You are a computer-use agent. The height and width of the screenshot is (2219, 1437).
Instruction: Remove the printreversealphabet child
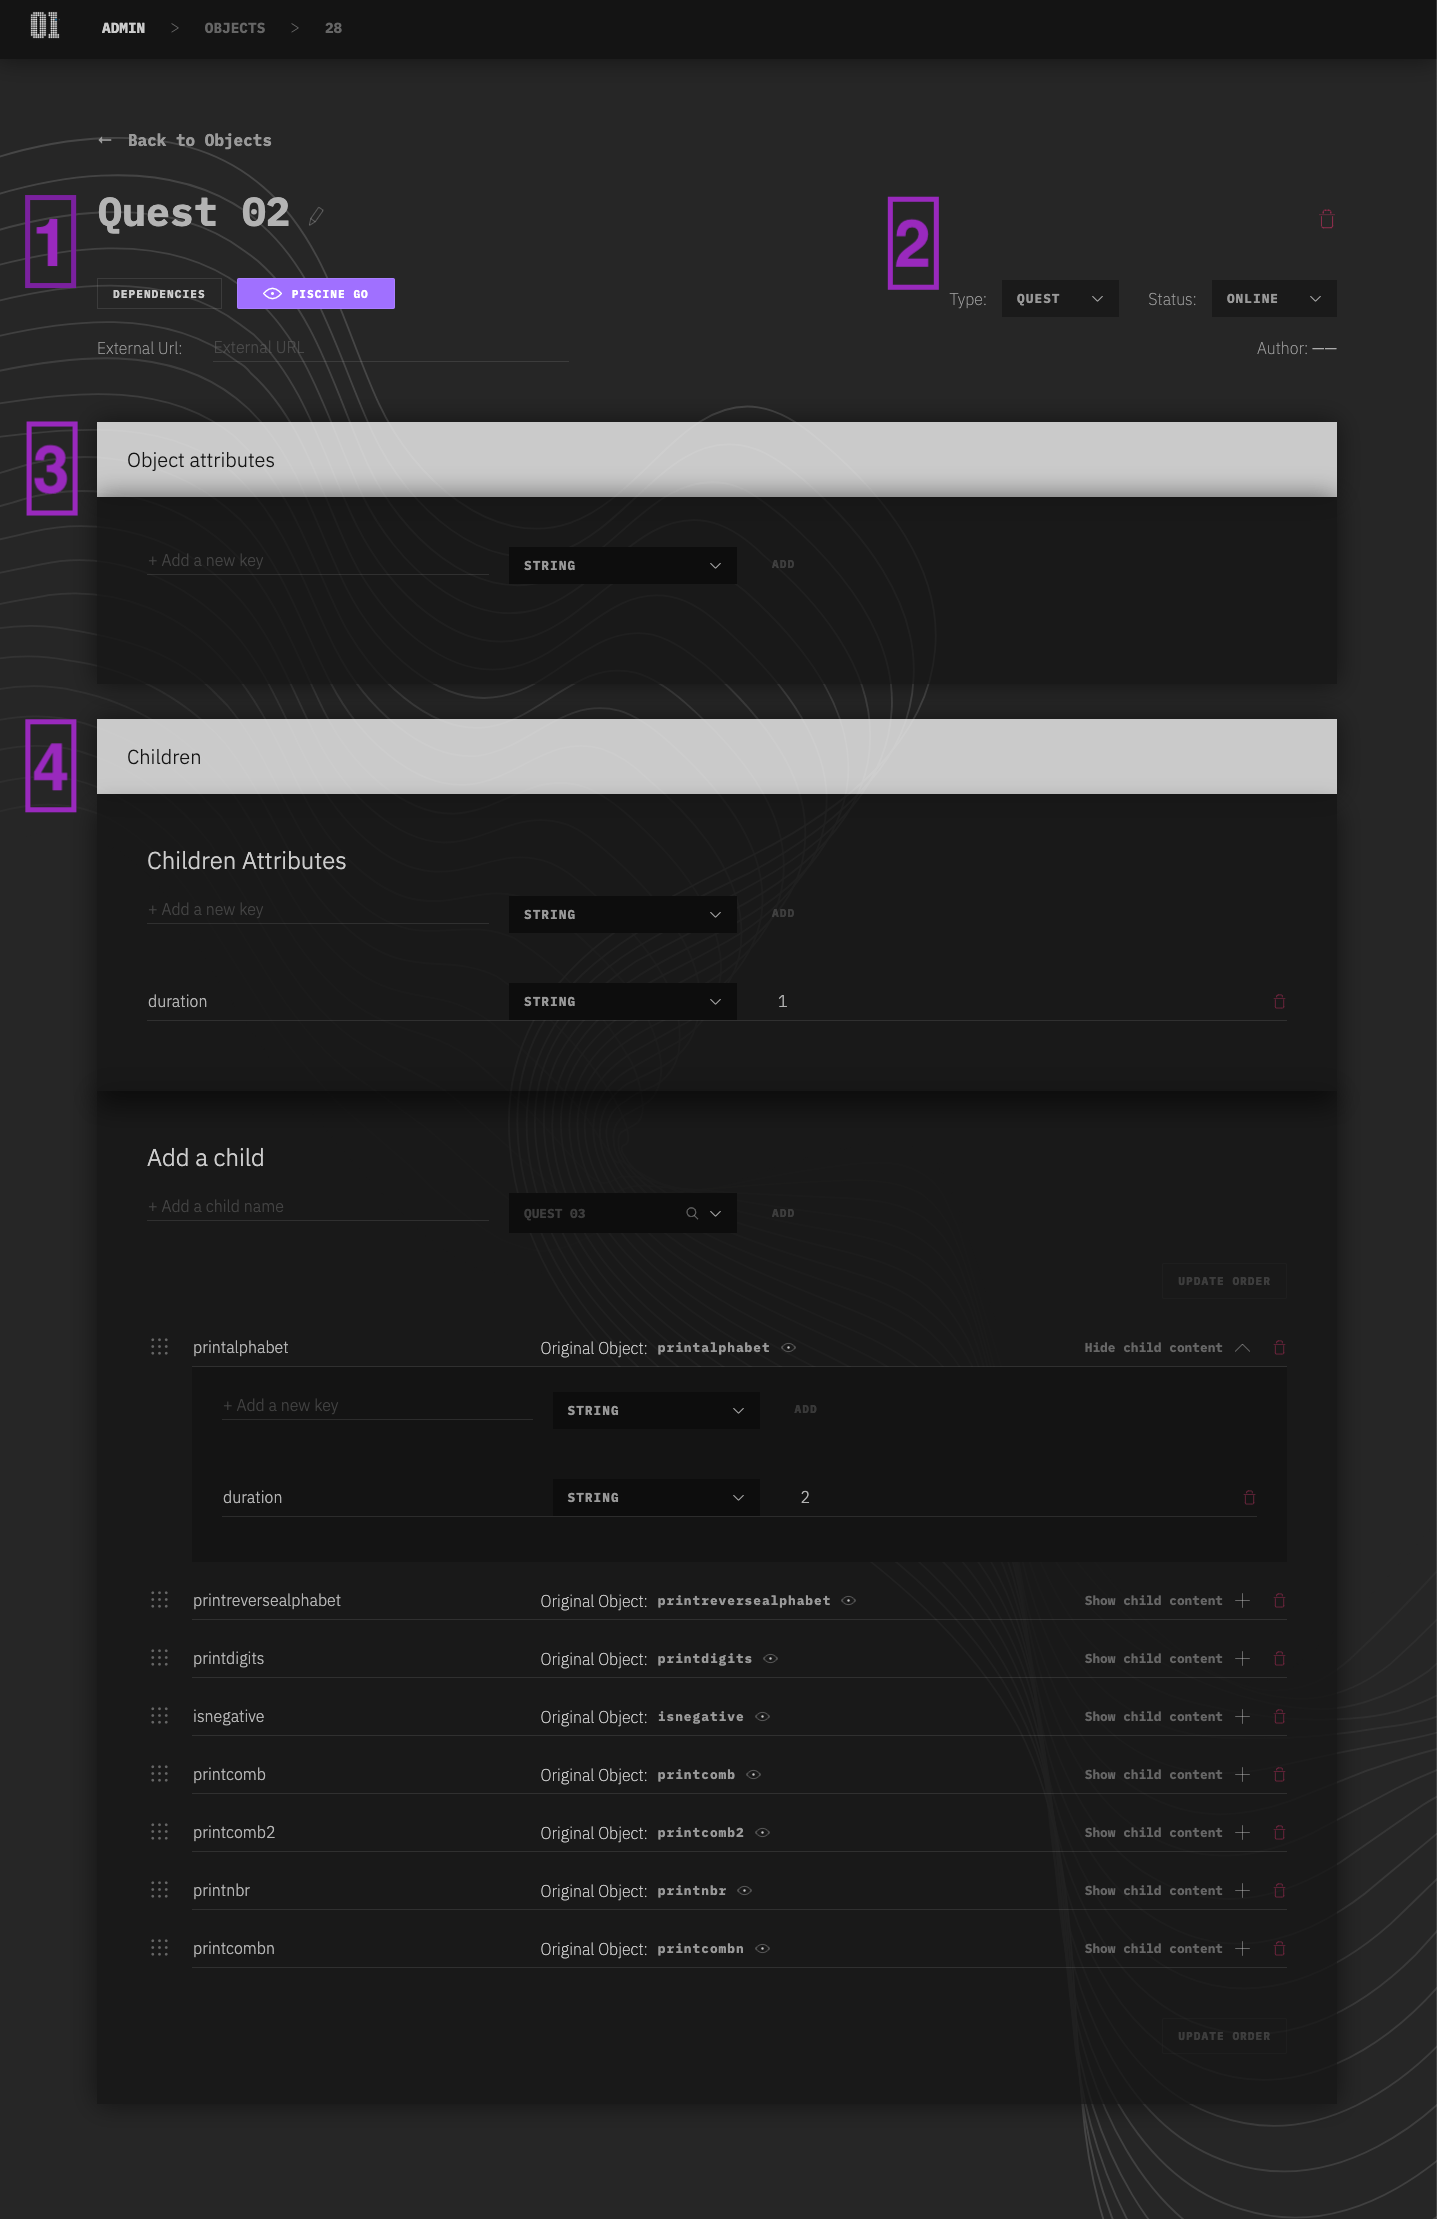(1279, 1600)
